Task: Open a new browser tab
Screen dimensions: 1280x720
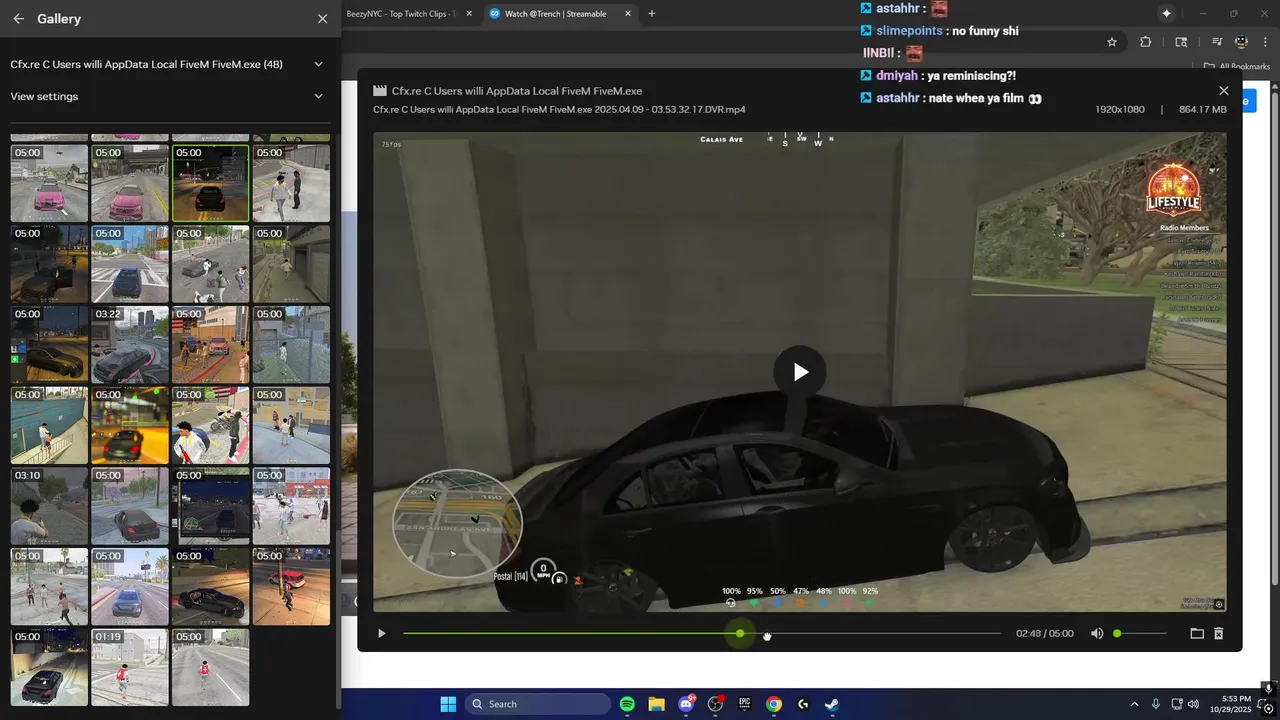Action: tap(652, 14)
